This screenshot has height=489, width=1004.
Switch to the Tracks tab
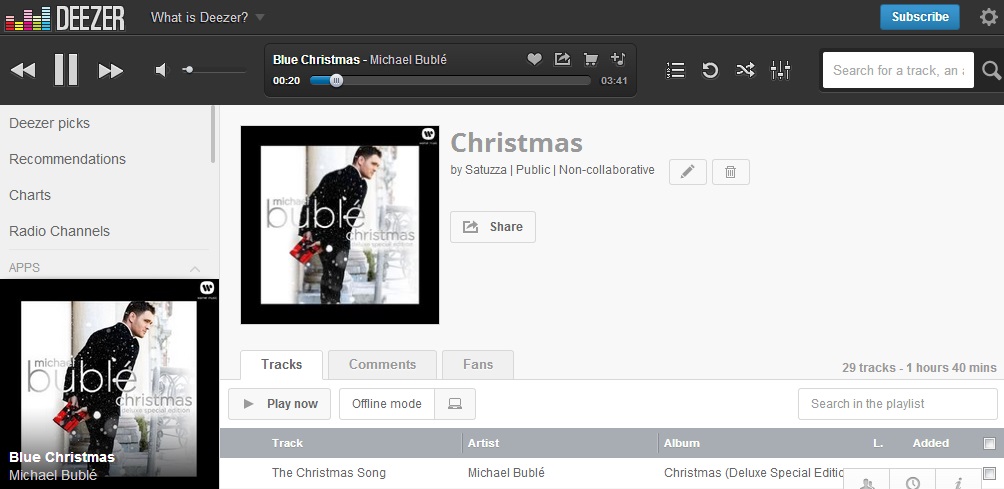pyautogui.click(x=282, y=365)
